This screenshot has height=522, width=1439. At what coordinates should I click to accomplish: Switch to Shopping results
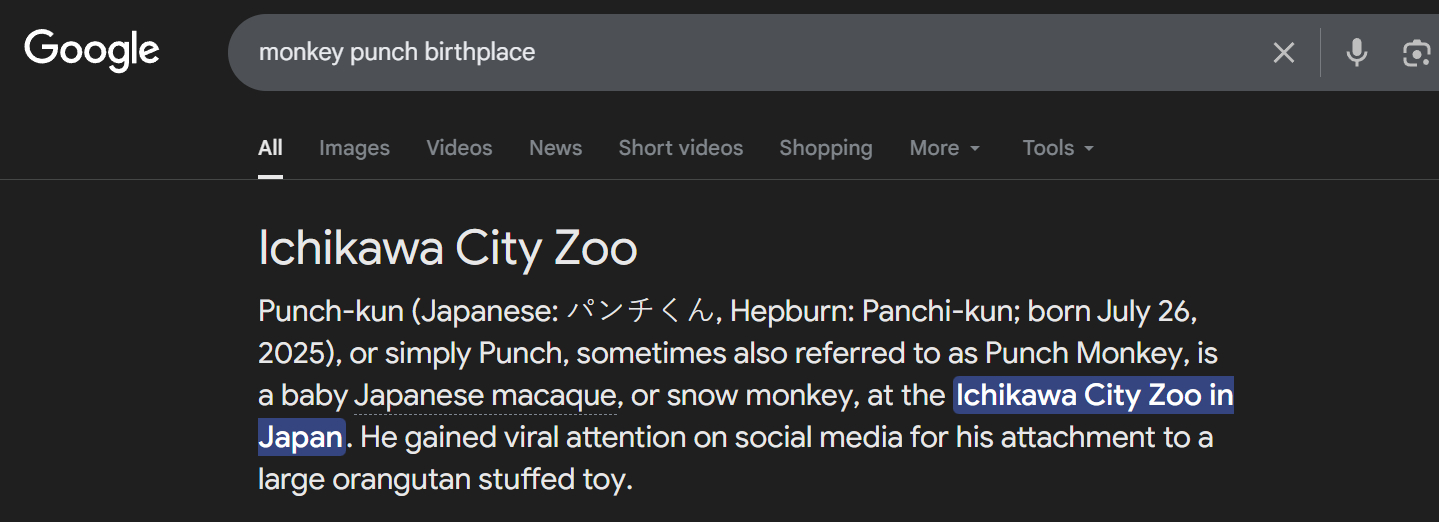click(825, 148)
